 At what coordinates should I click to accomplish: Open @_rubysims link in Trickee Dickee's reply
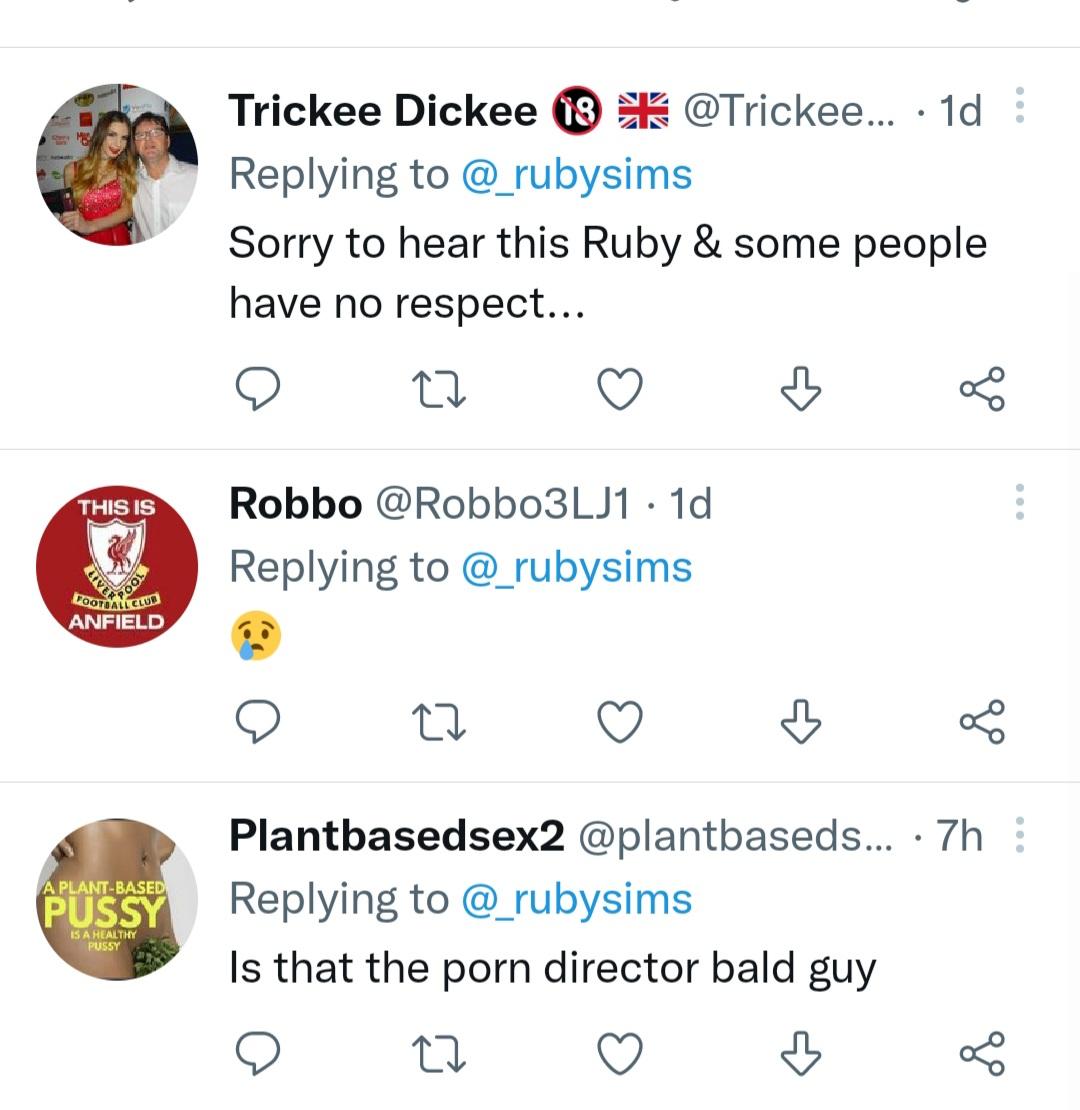point(576,174)
